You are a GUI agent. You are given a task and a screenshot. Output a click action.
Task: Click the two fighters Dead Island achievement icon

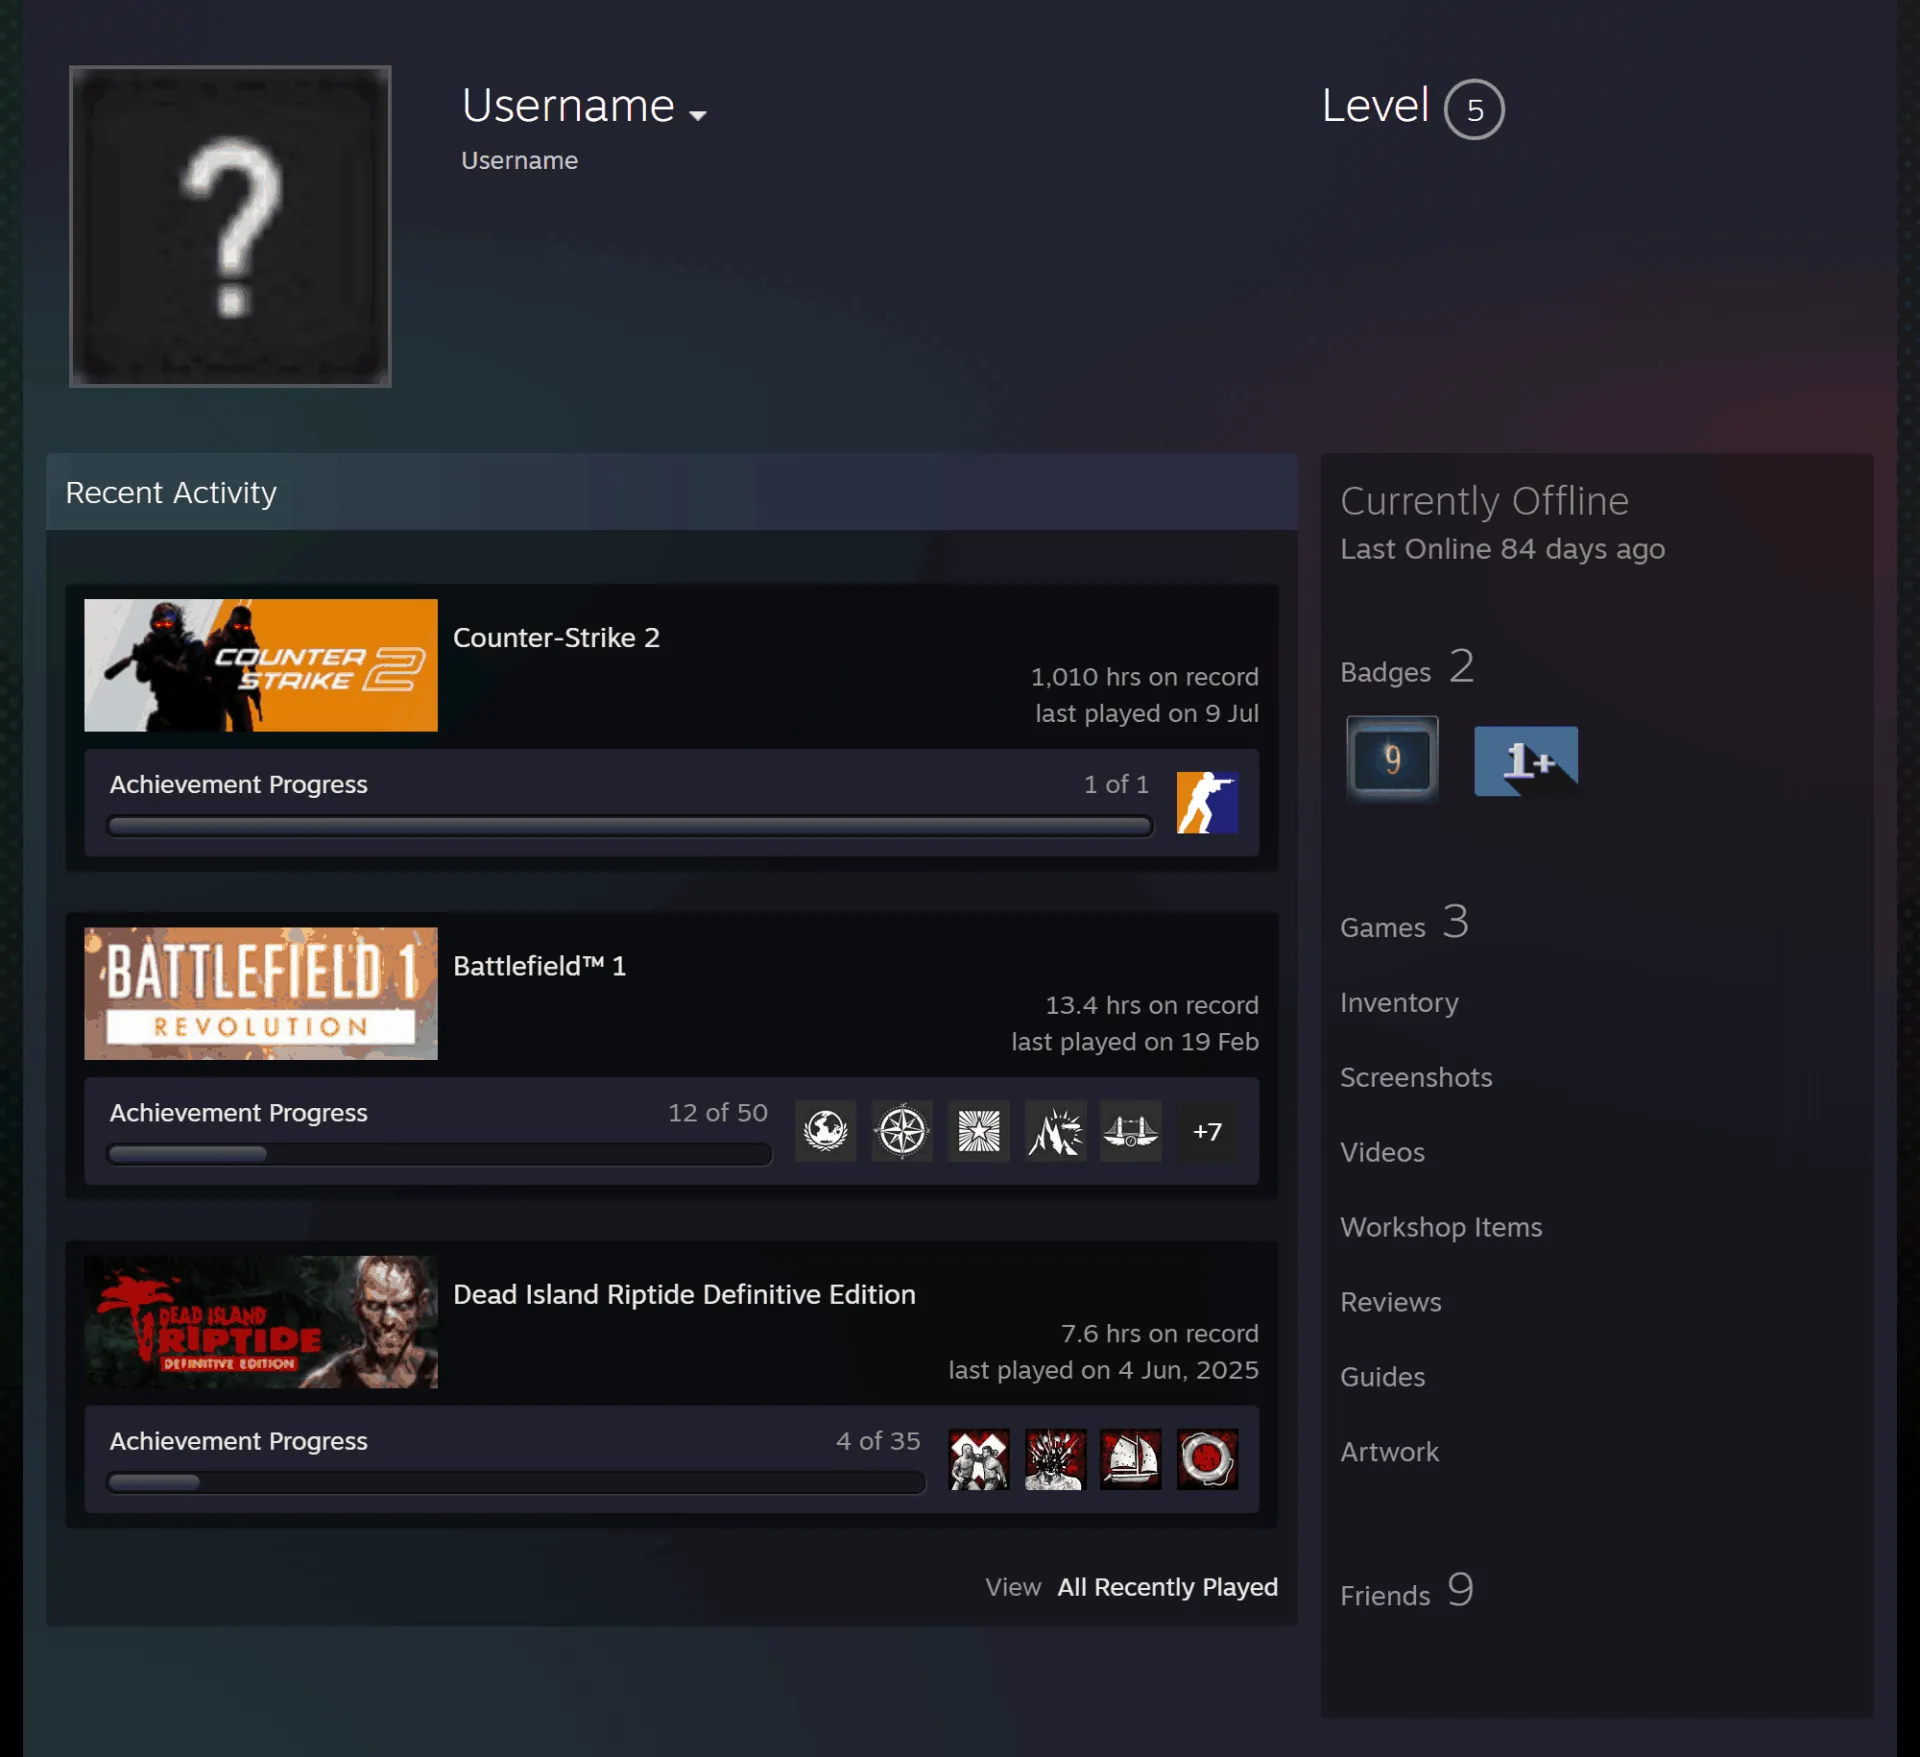coord(979,1459)
